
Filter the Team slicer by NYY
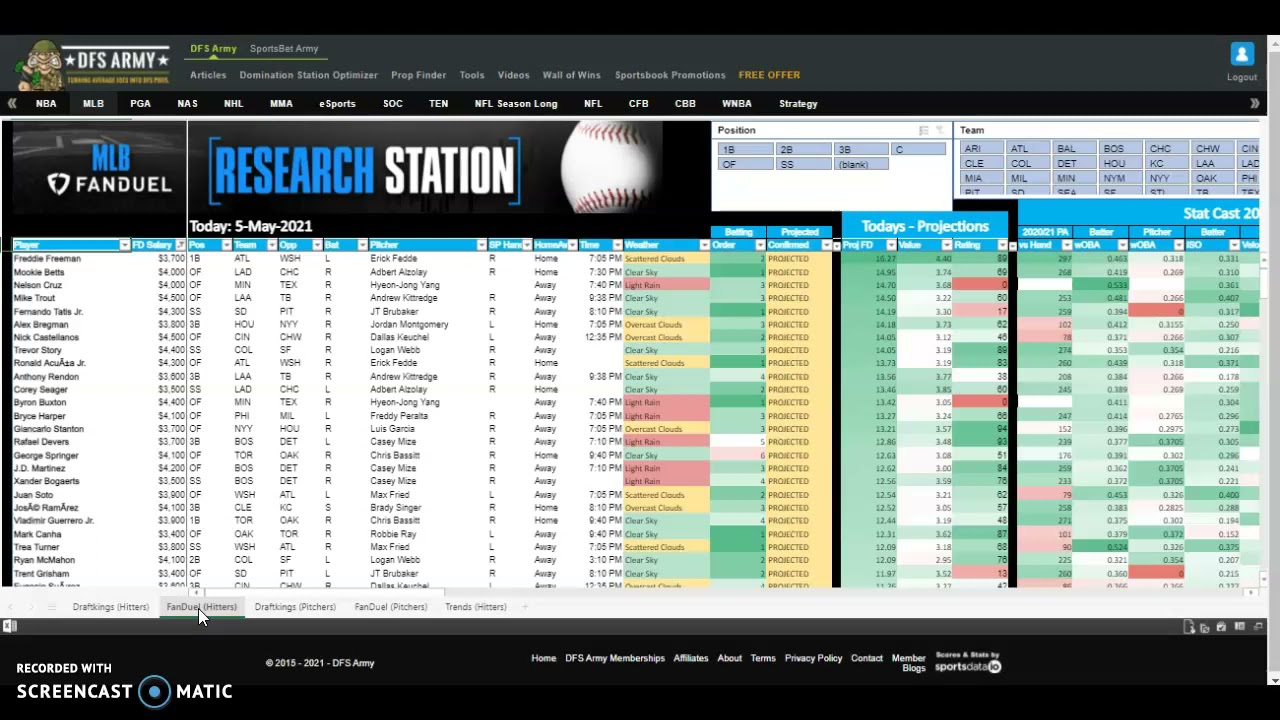[x=1169, y=178]
